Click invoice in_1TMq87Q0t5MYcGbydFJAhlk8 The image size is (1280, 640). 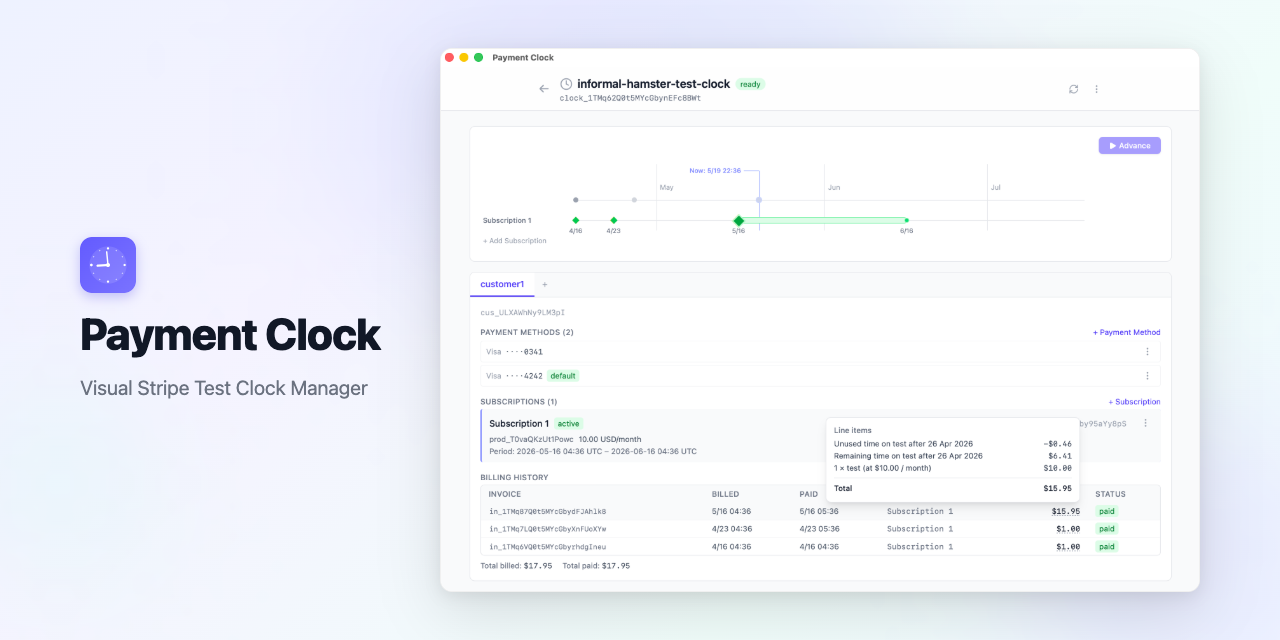click(x=547, y=512)
